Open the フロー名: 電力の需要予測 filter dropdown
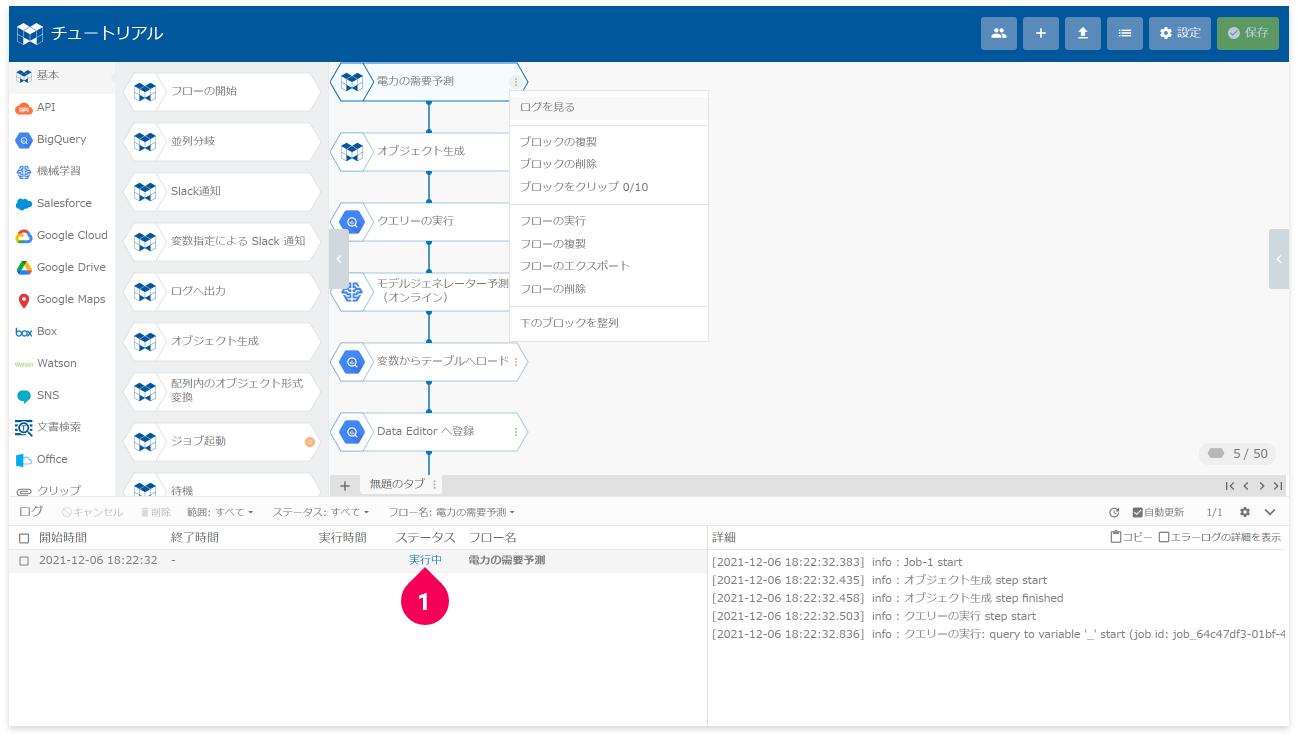Viewport: 1298px width, 738px height. pyautogui.click(x=451, y=512)
